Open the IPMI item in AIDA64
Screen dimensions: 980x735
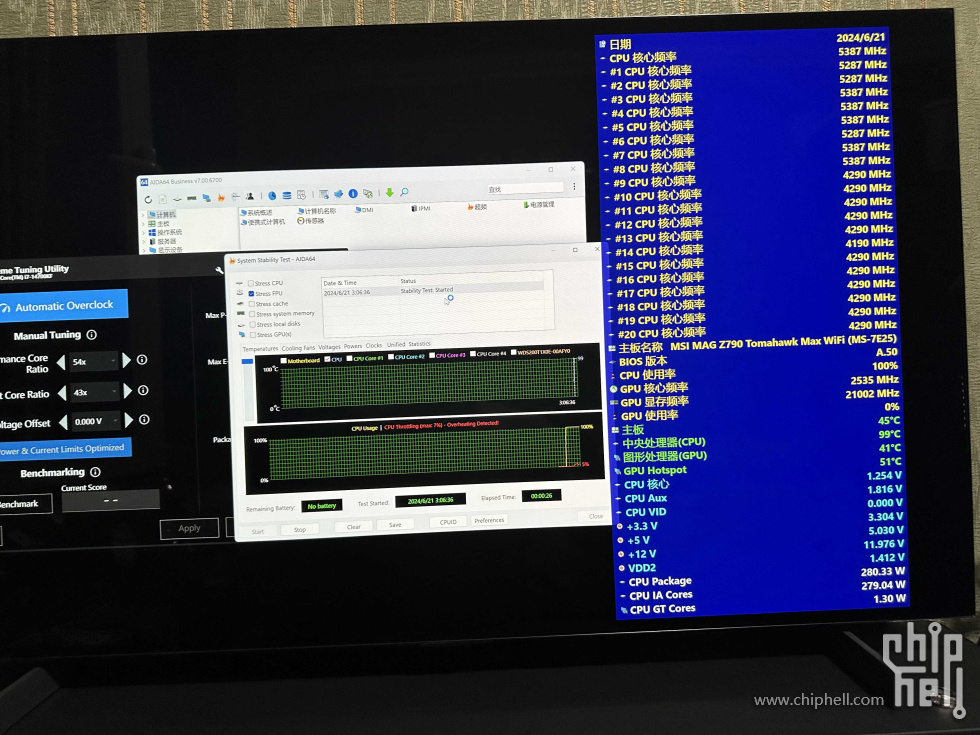[x=421, y=208]
